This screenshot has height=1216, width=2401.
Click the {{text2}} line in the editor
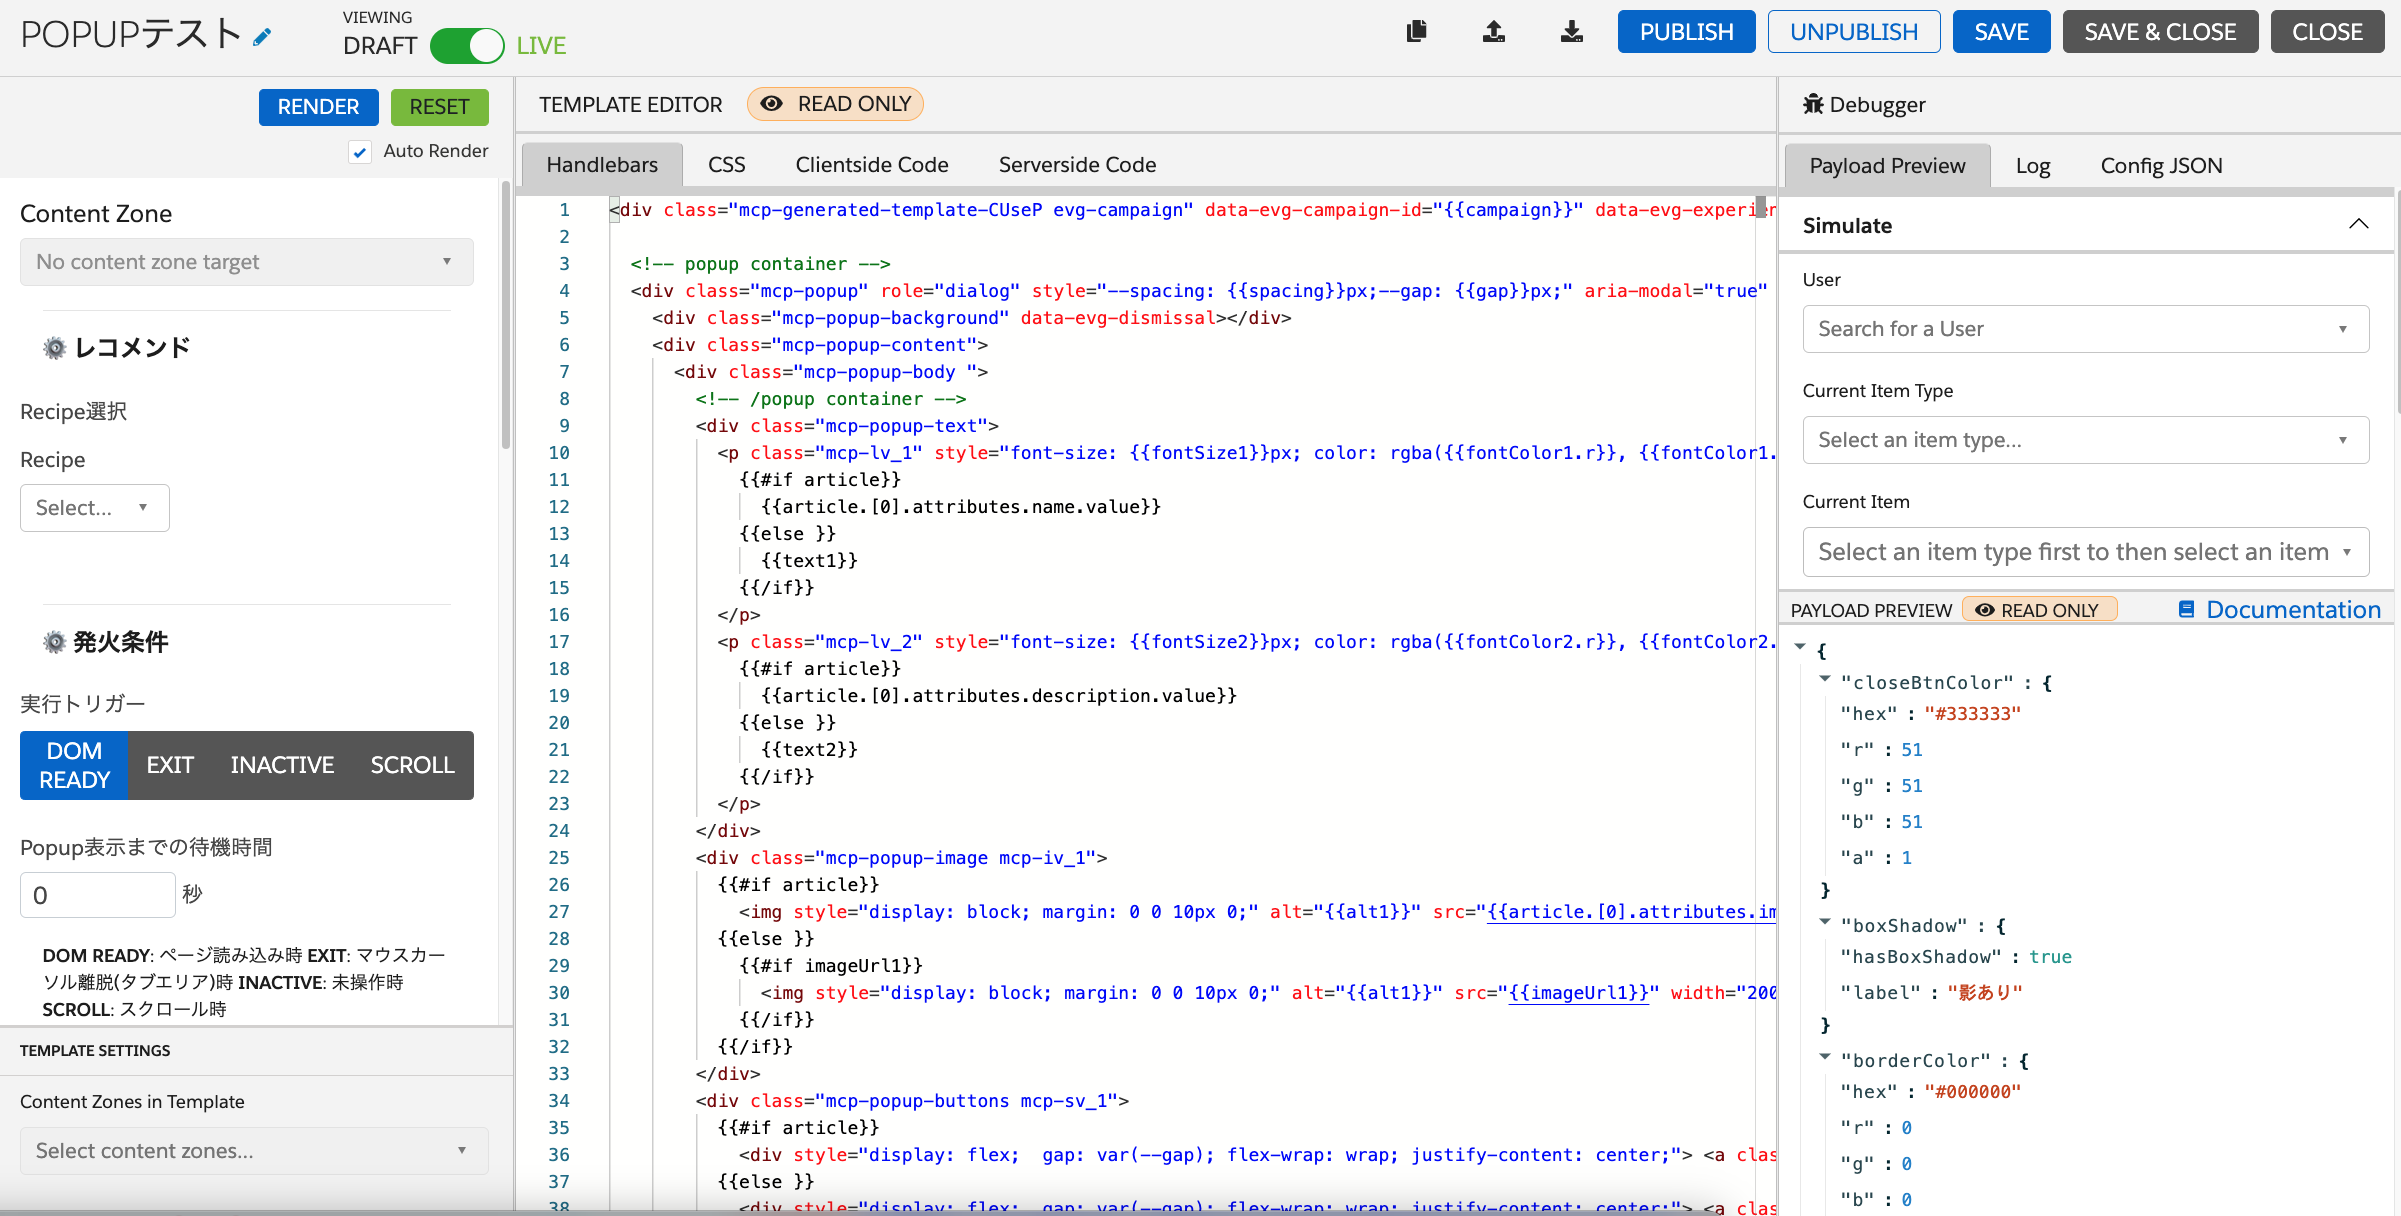click(x=809, y=750)
